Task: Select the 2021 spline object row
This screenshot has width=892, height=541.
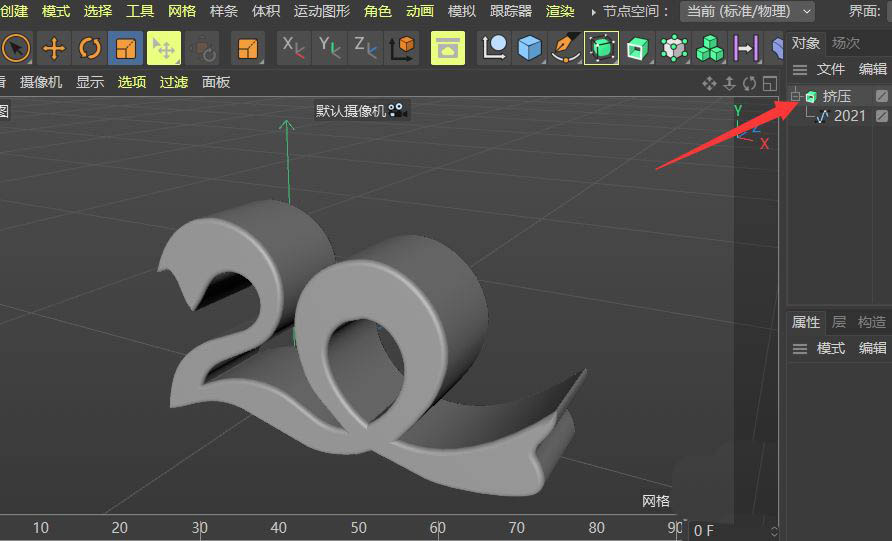Action: point(849,116)
